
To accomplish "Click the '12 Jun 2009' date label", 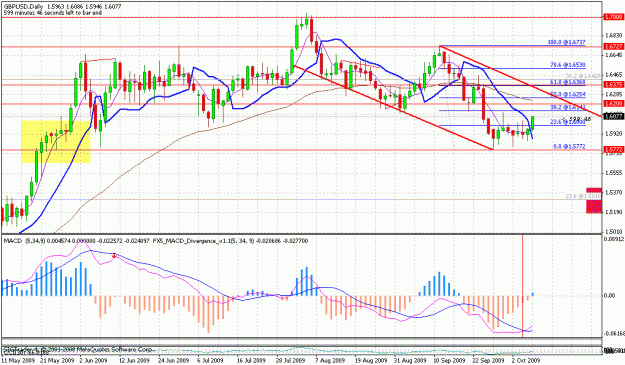I will point(134,360).
